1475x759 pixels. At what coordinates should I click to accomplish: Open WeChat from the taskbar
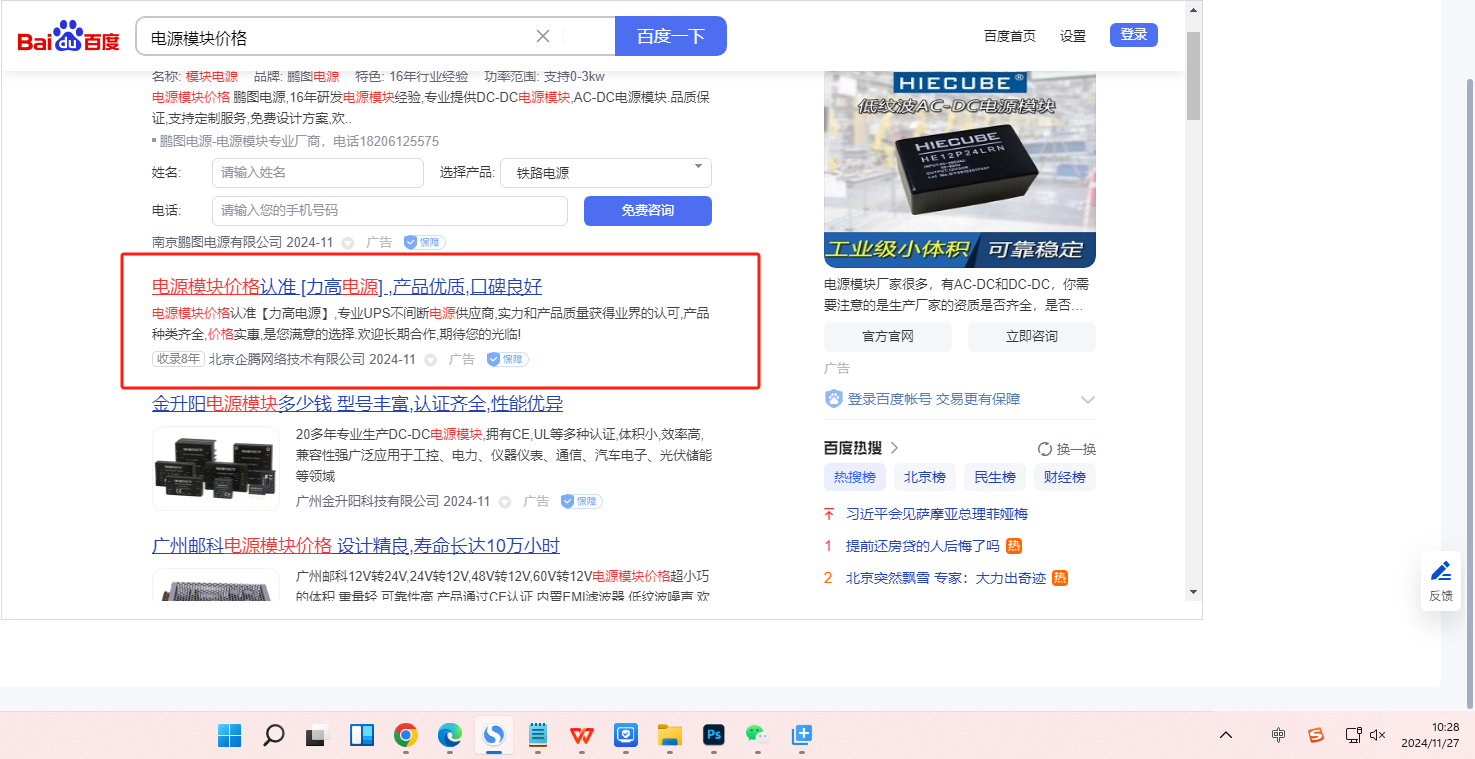pos(757,736)
